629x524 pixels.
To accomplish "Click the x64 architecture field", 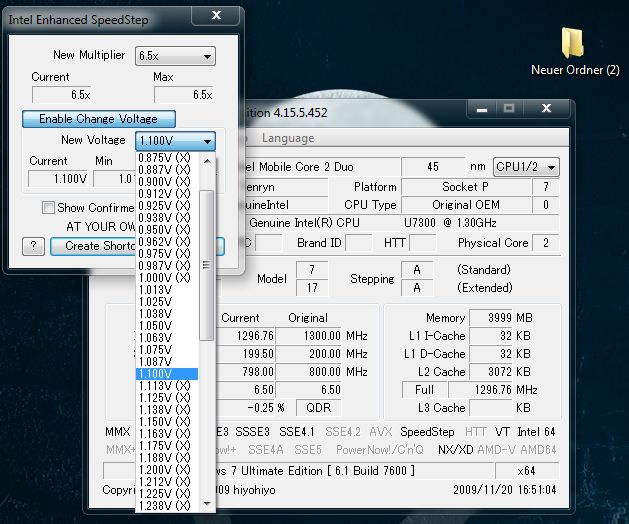I will (x=526, y=471).
